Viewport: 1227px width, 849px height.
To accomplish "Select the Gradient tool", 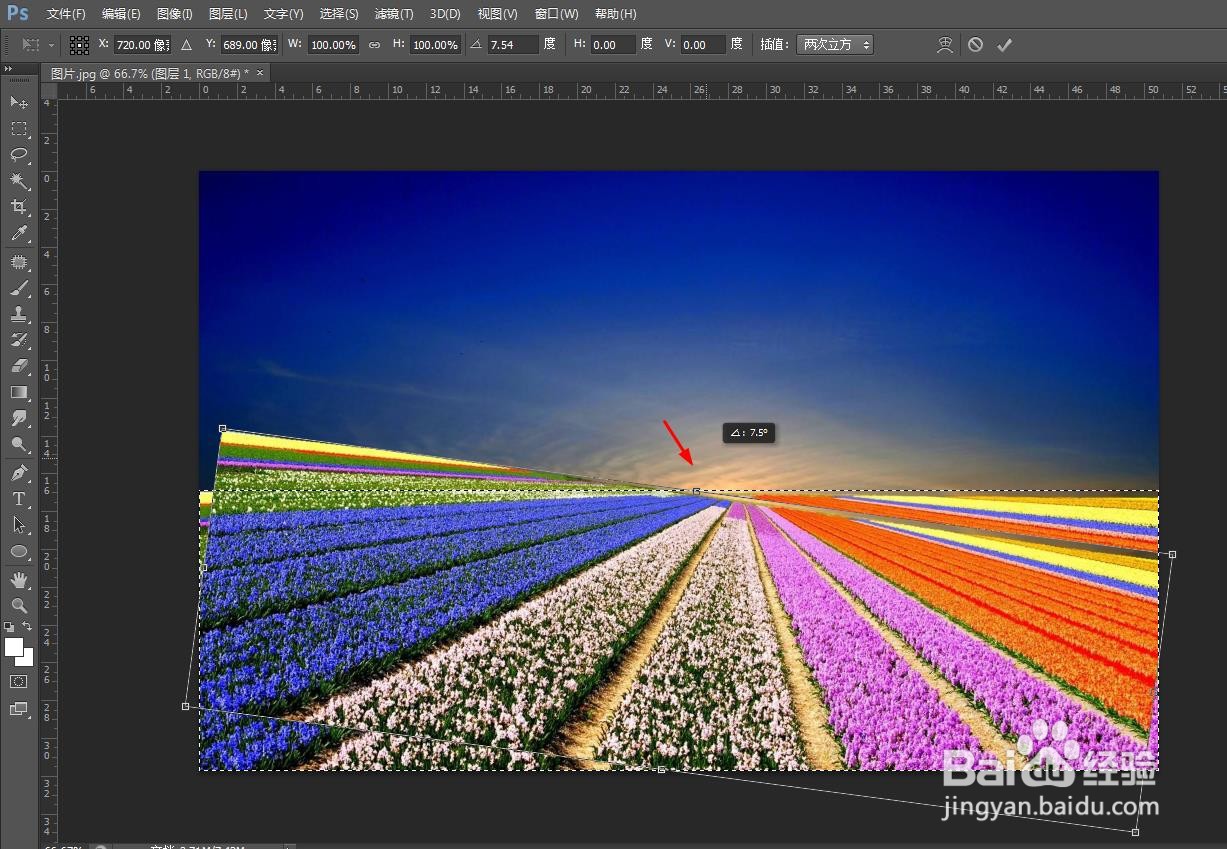I will [19, 392].
